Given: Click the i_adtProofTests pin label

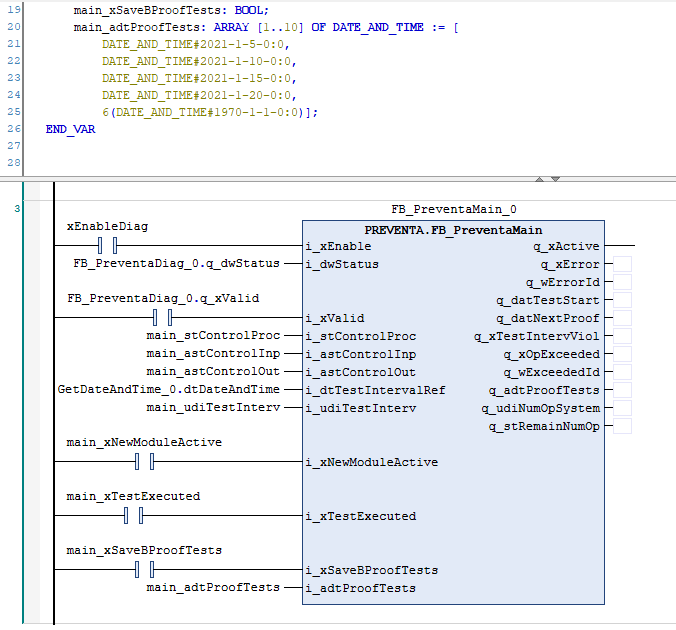Looking at the screenshot, I should (x=361, y=588).
